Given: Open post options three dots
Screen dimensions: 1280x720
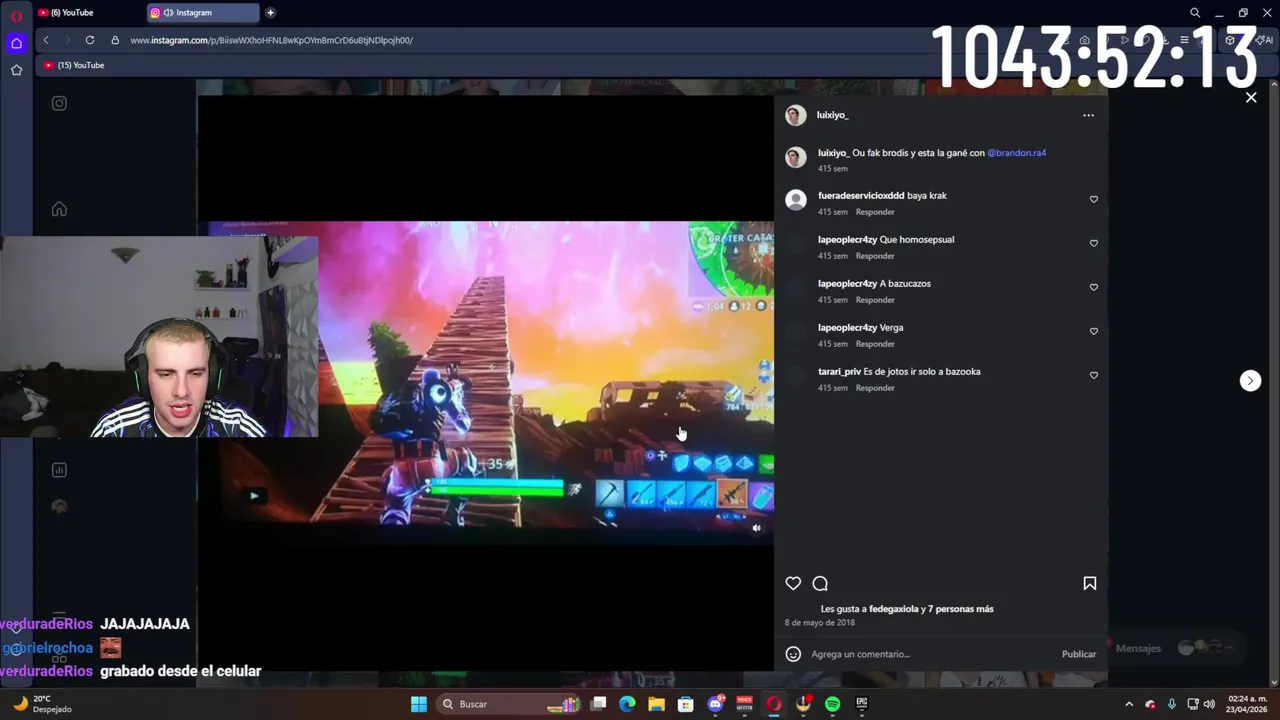Looking at the screenshot, I should pyautogui.click(x=1088, y=115).
